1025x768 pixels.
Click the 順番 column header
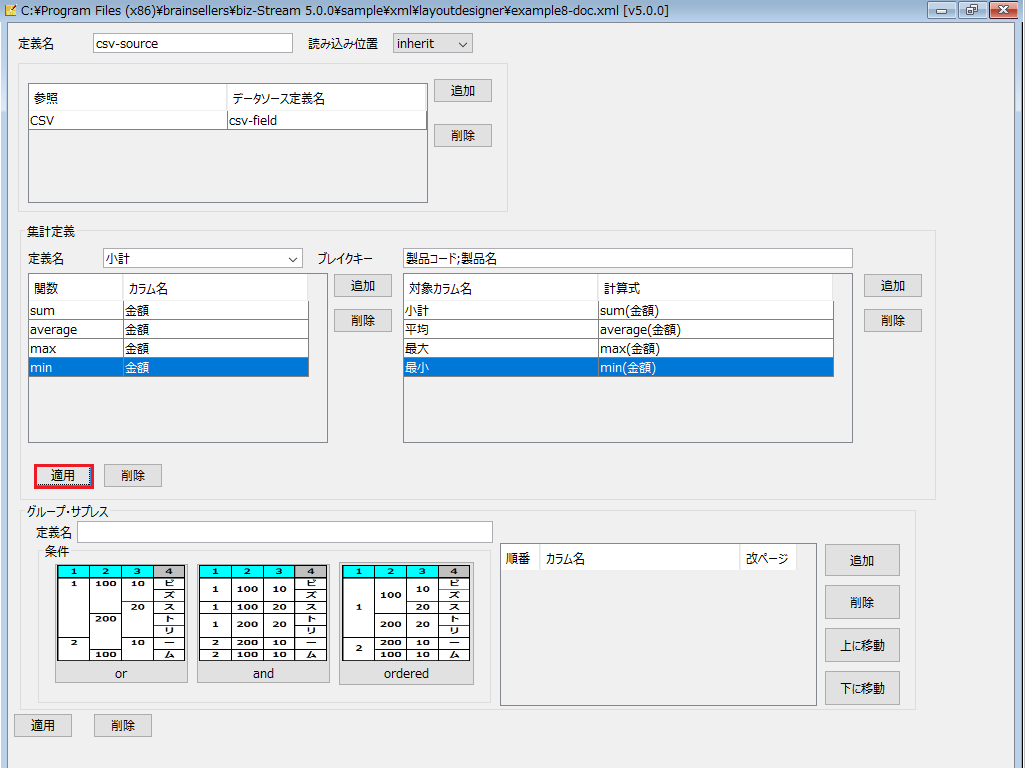coord(520,558)
